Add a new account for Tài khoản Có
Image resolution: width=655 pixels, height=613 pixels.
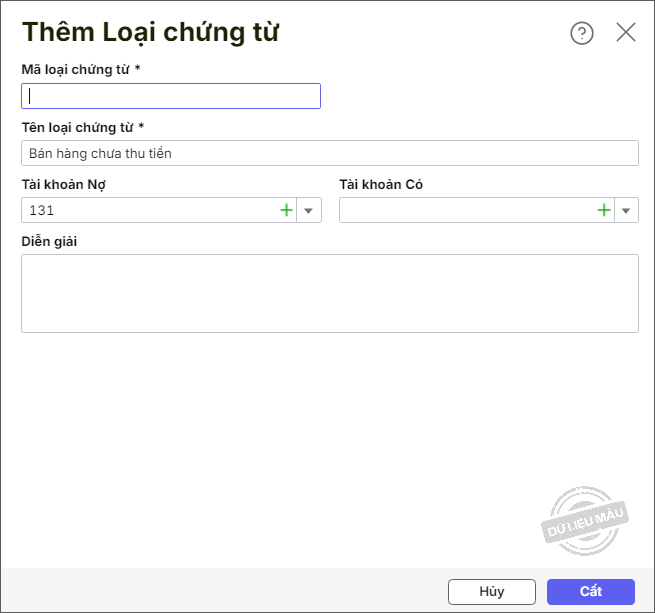pos(604,210)
